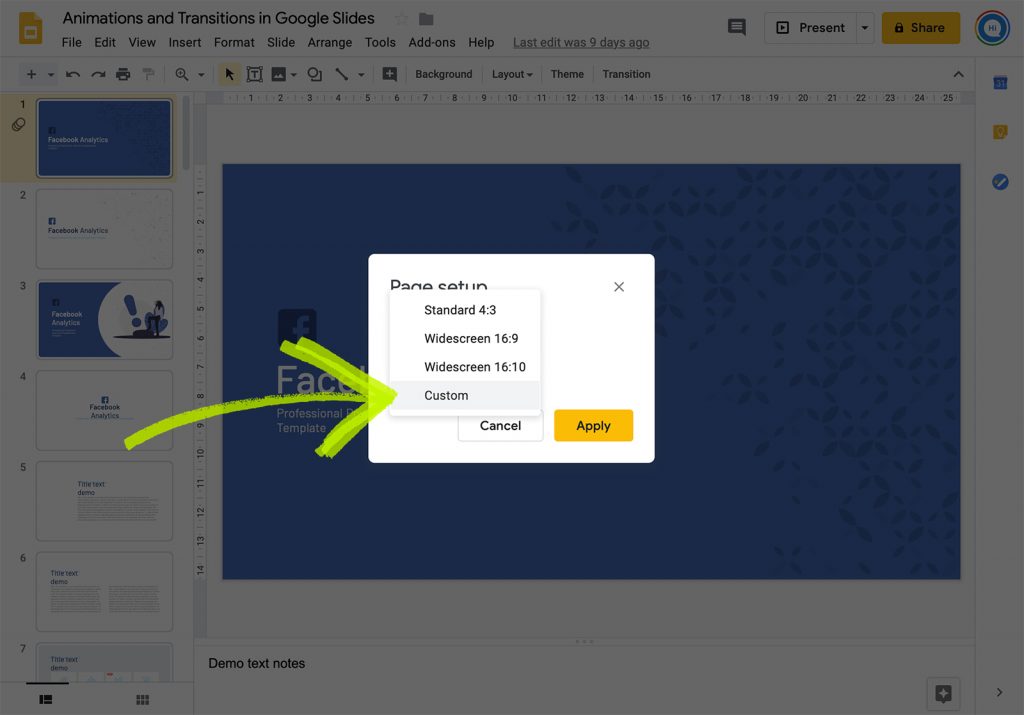1024x715 pixels.
Task: Open the Slide menu
Action: [x=281, y=42]
